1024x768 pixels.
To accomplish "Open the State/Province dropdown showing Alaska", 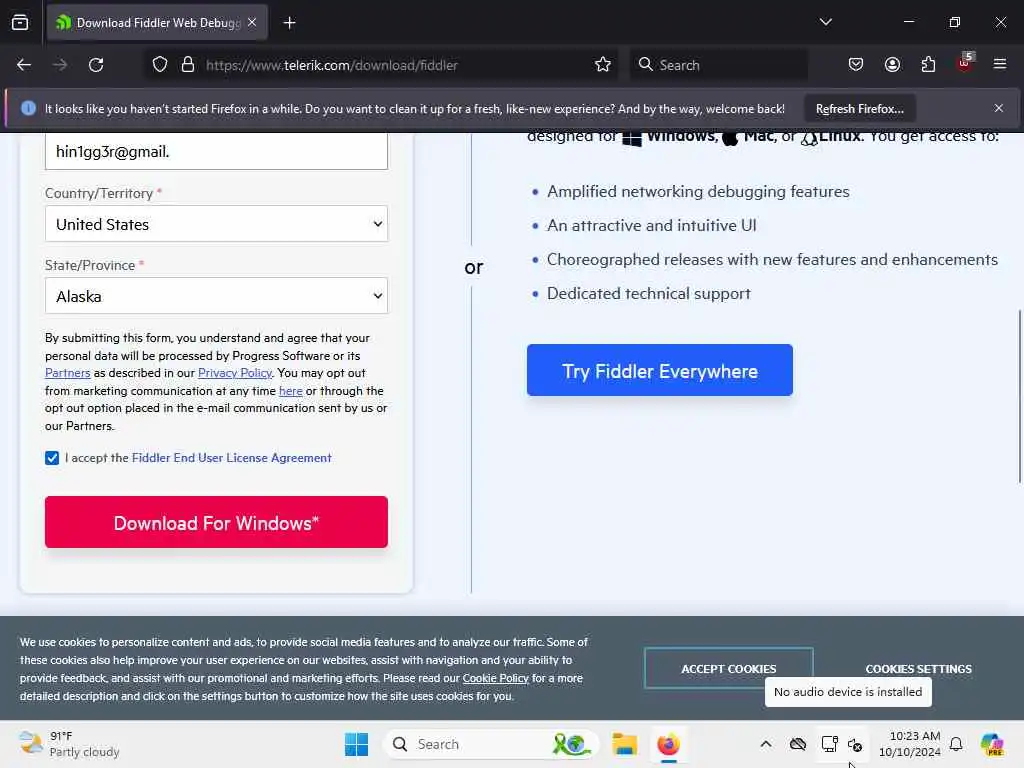I will click(216, 296).
